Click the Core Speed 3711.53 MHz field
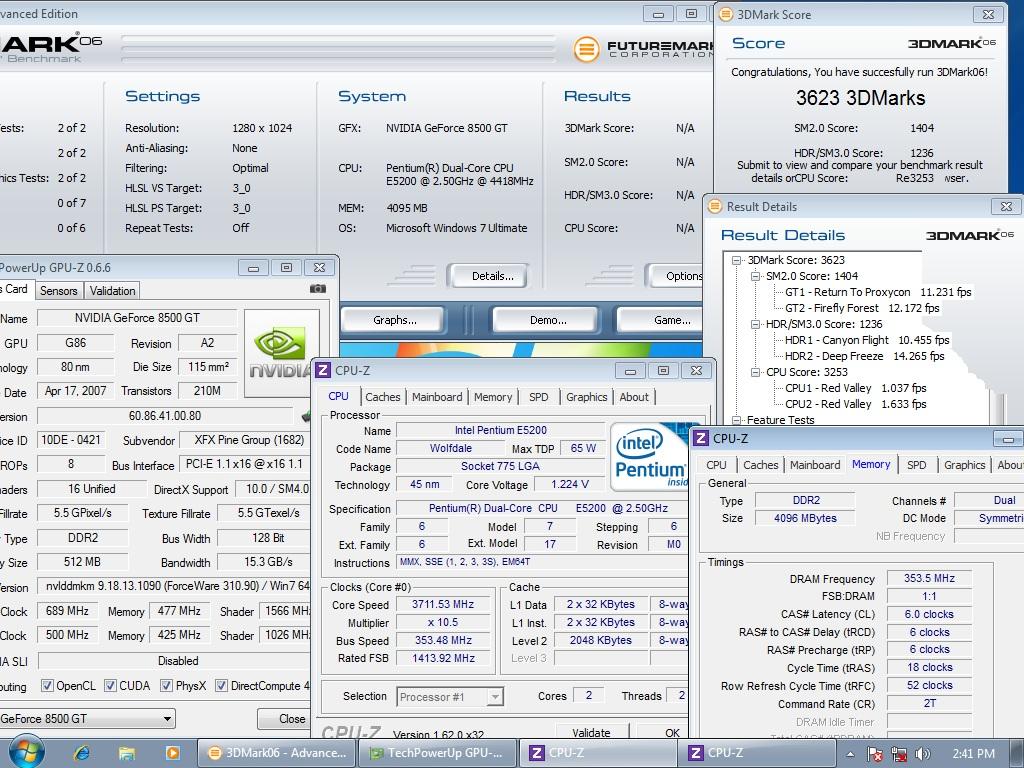The width and height of the screenshot is (1024, 768). [443, 605]
